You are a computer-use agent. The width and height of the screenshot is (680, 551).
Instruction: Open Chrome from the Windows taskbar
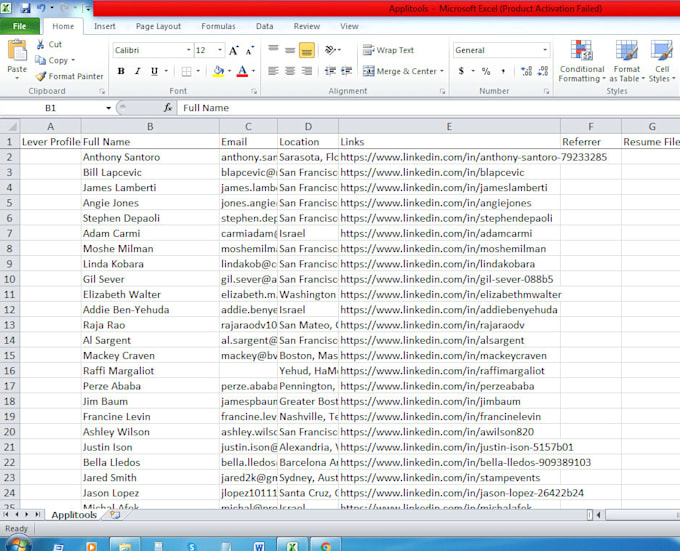click(326, 545)
